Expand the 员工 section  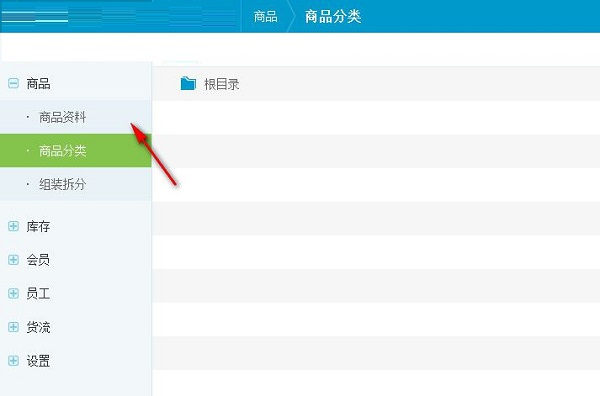pos(13,293)
